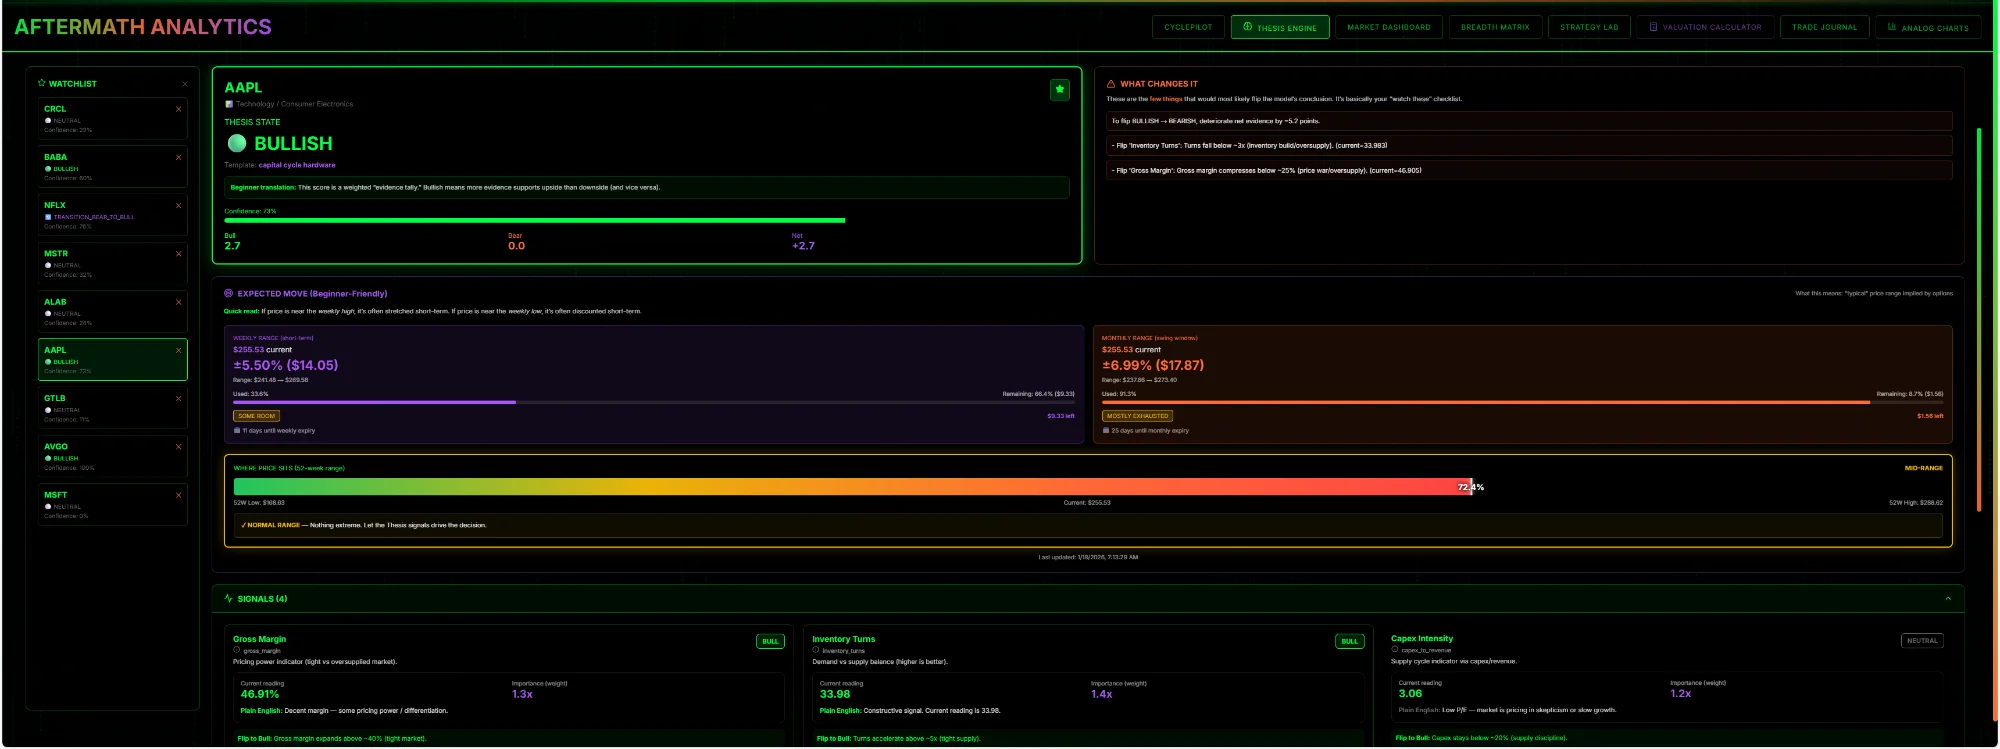Remove MSTR from the watchlist
Image resolution: width=2000 pixels, height=749 pixels.
click(x=179, y=253)
